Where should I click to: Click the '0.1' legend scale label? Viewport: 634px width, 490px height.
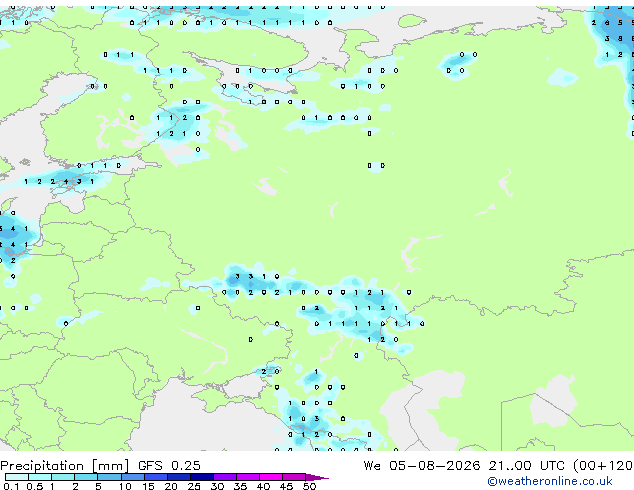pos(11,486)
